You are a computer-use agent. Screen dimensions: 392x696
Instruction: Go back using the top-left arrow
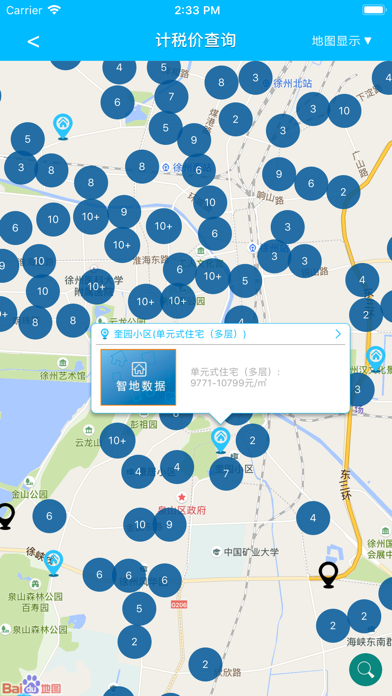33,41
